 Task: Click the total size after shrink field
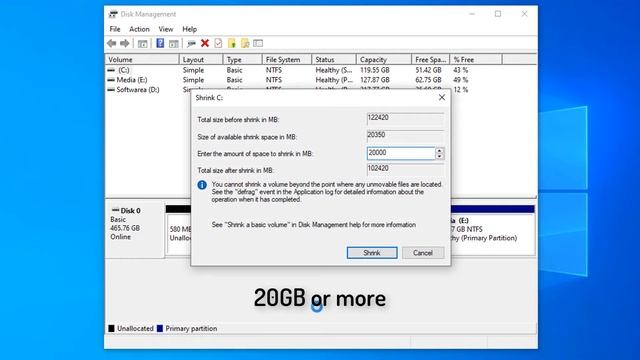coord(405,169)
